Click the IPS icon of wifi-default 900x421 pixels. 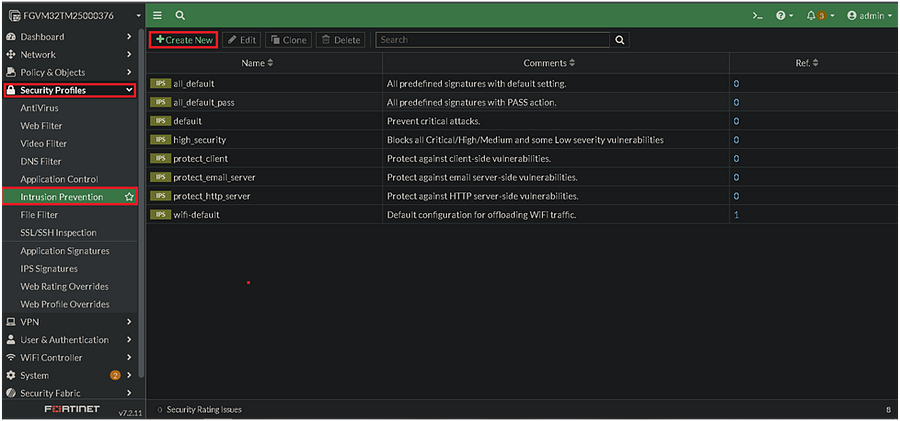pos(160,214)
